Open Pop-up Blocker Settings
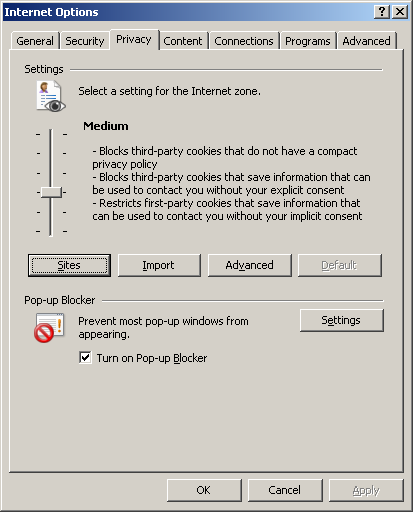Screen dimensions: 413x512 342,320
